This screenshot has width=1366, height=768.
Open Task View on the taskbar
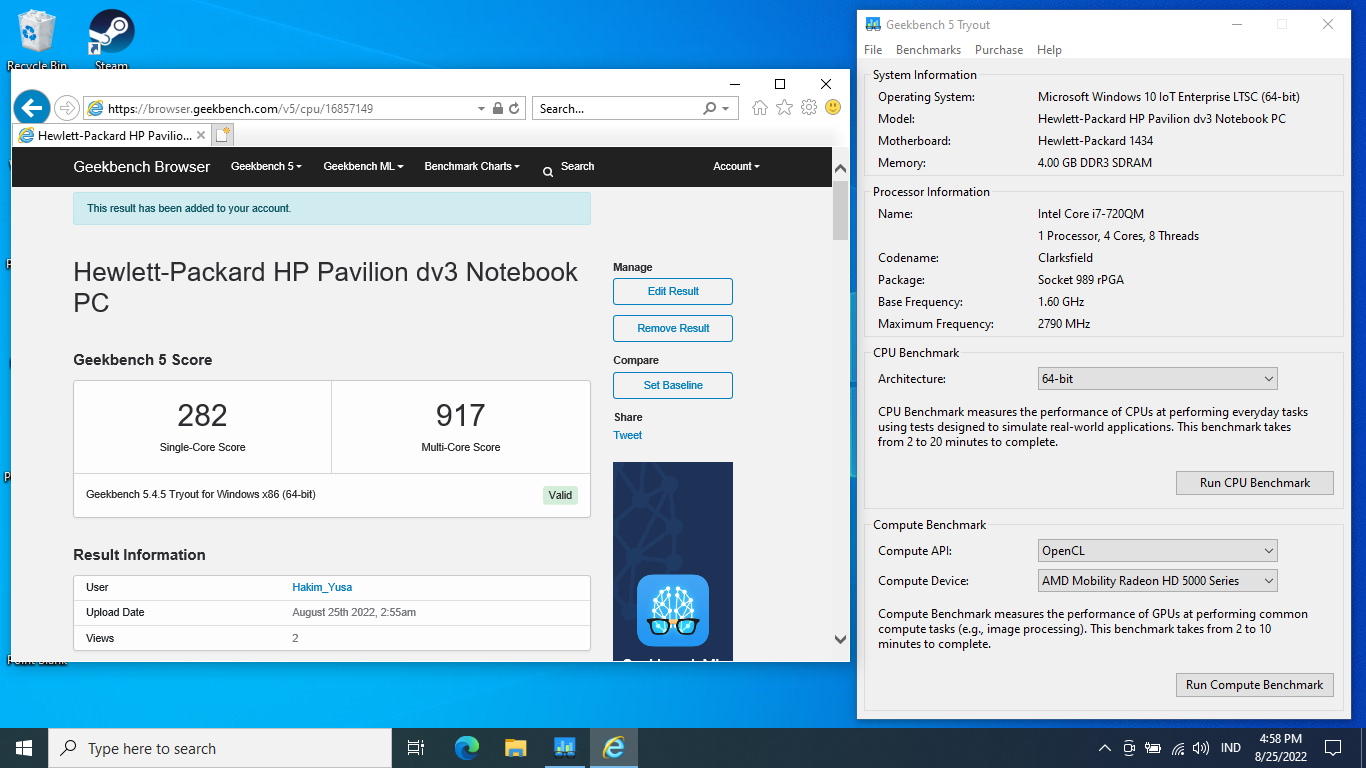click(x=416, y=748)
